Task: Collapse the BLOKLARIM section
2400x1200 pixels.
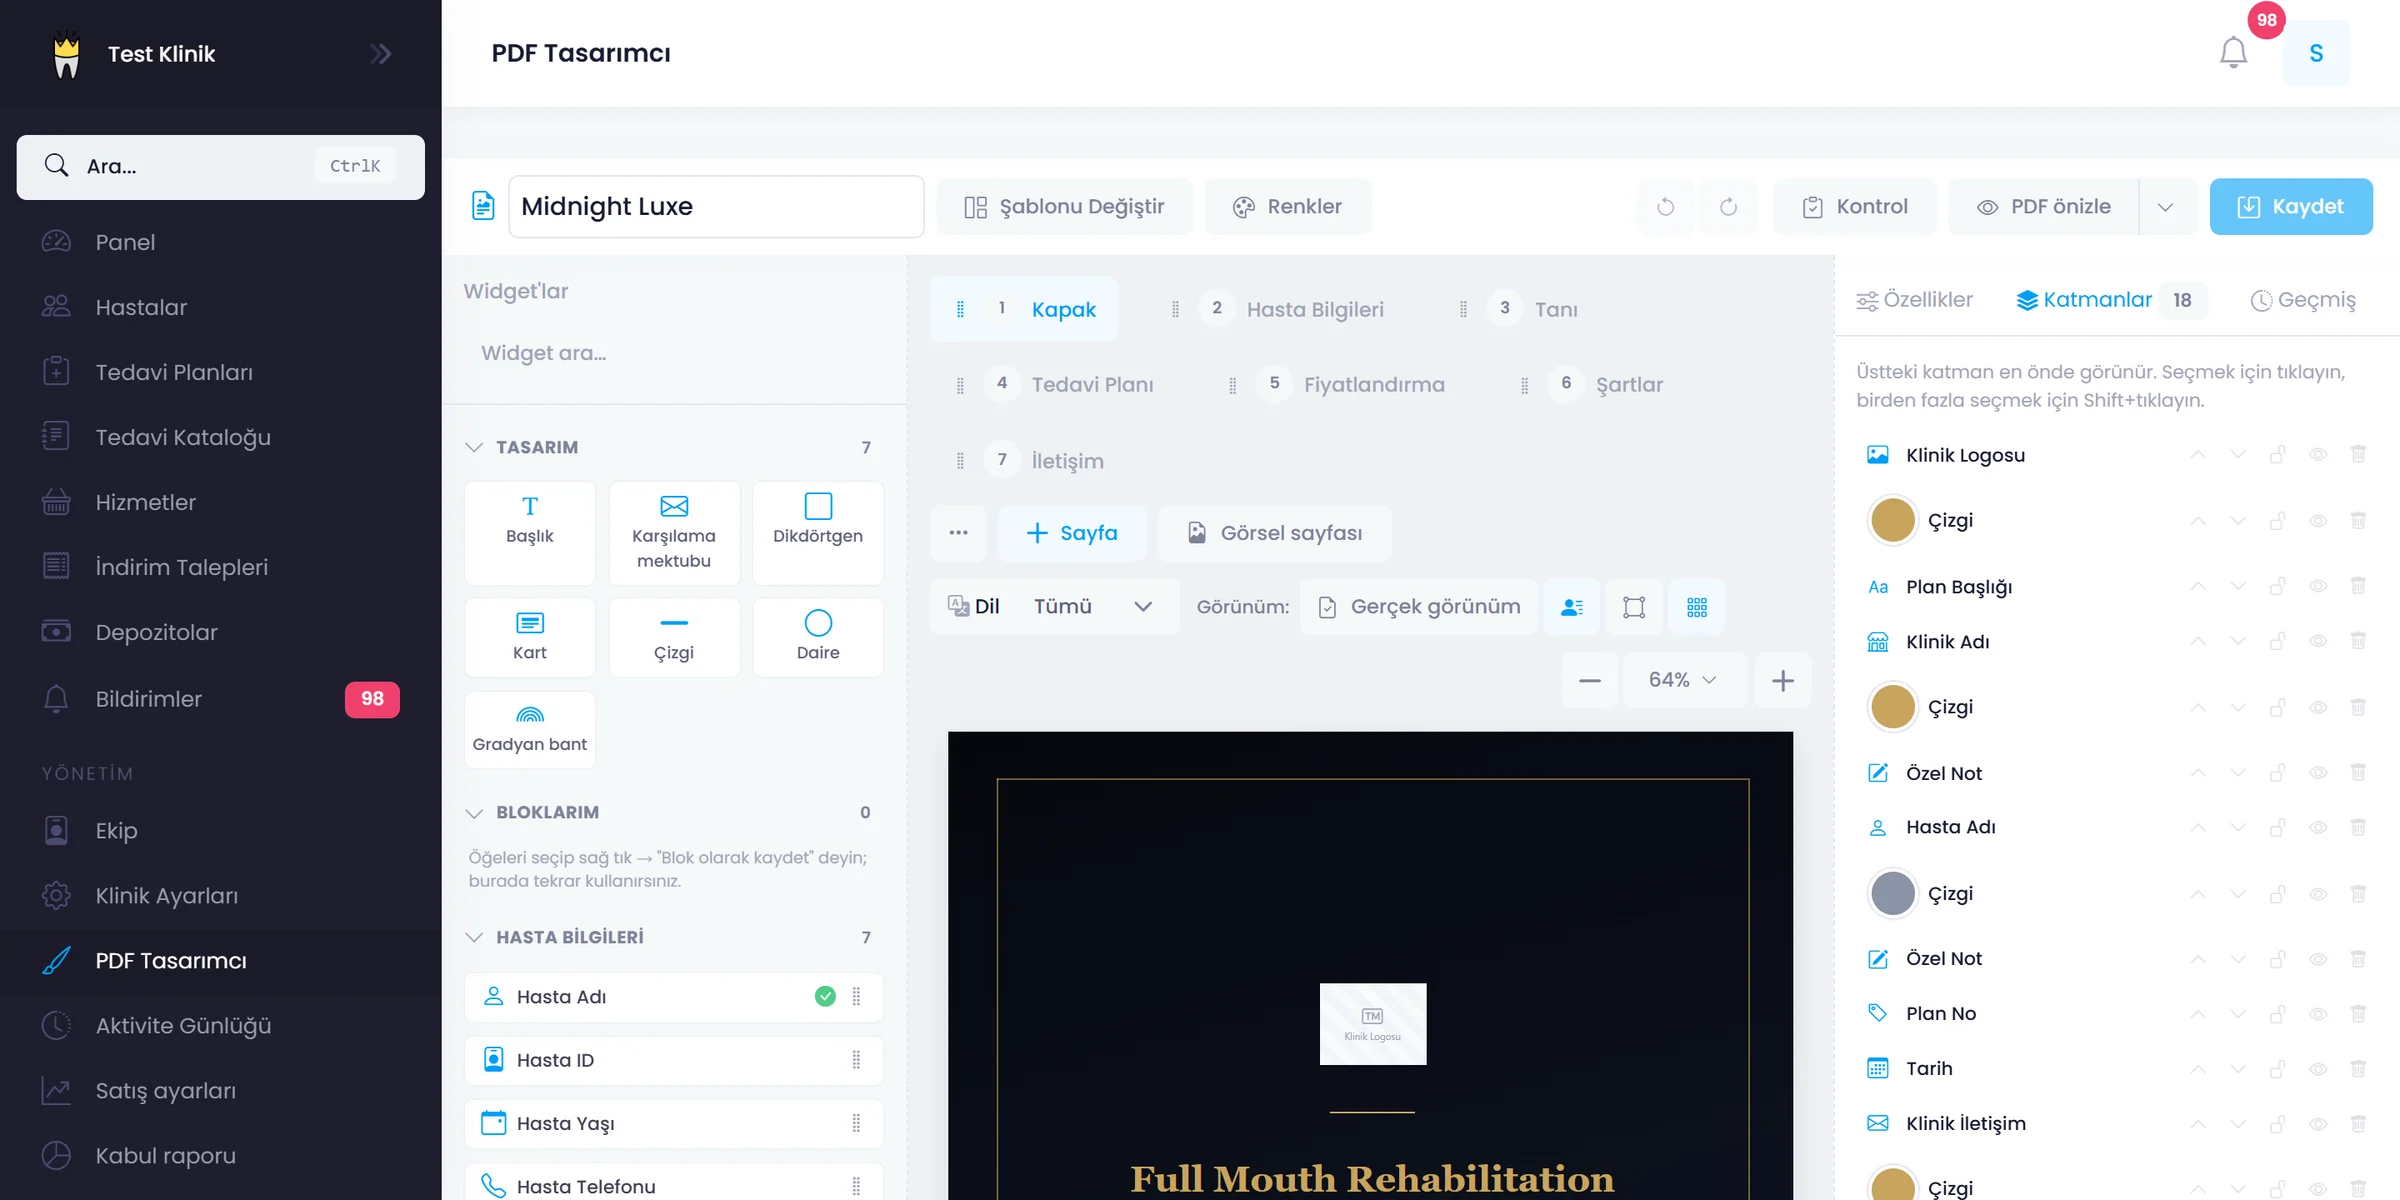Action: 474,813
